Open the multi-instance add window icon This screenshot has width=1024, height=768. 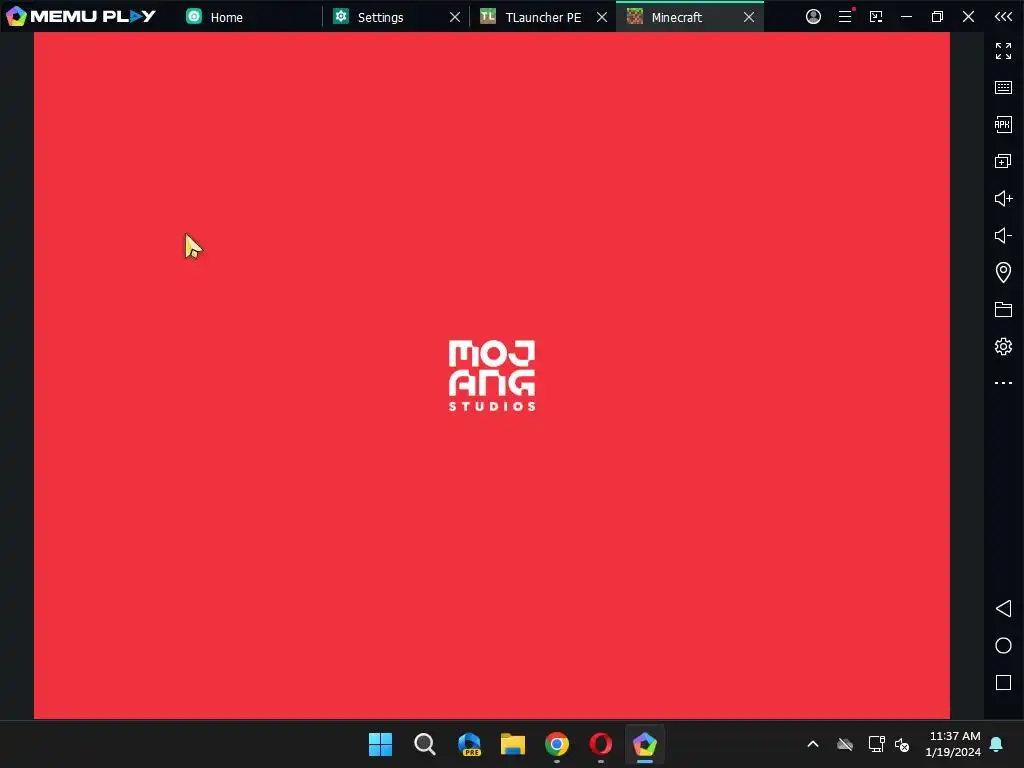pos(1003,161)
